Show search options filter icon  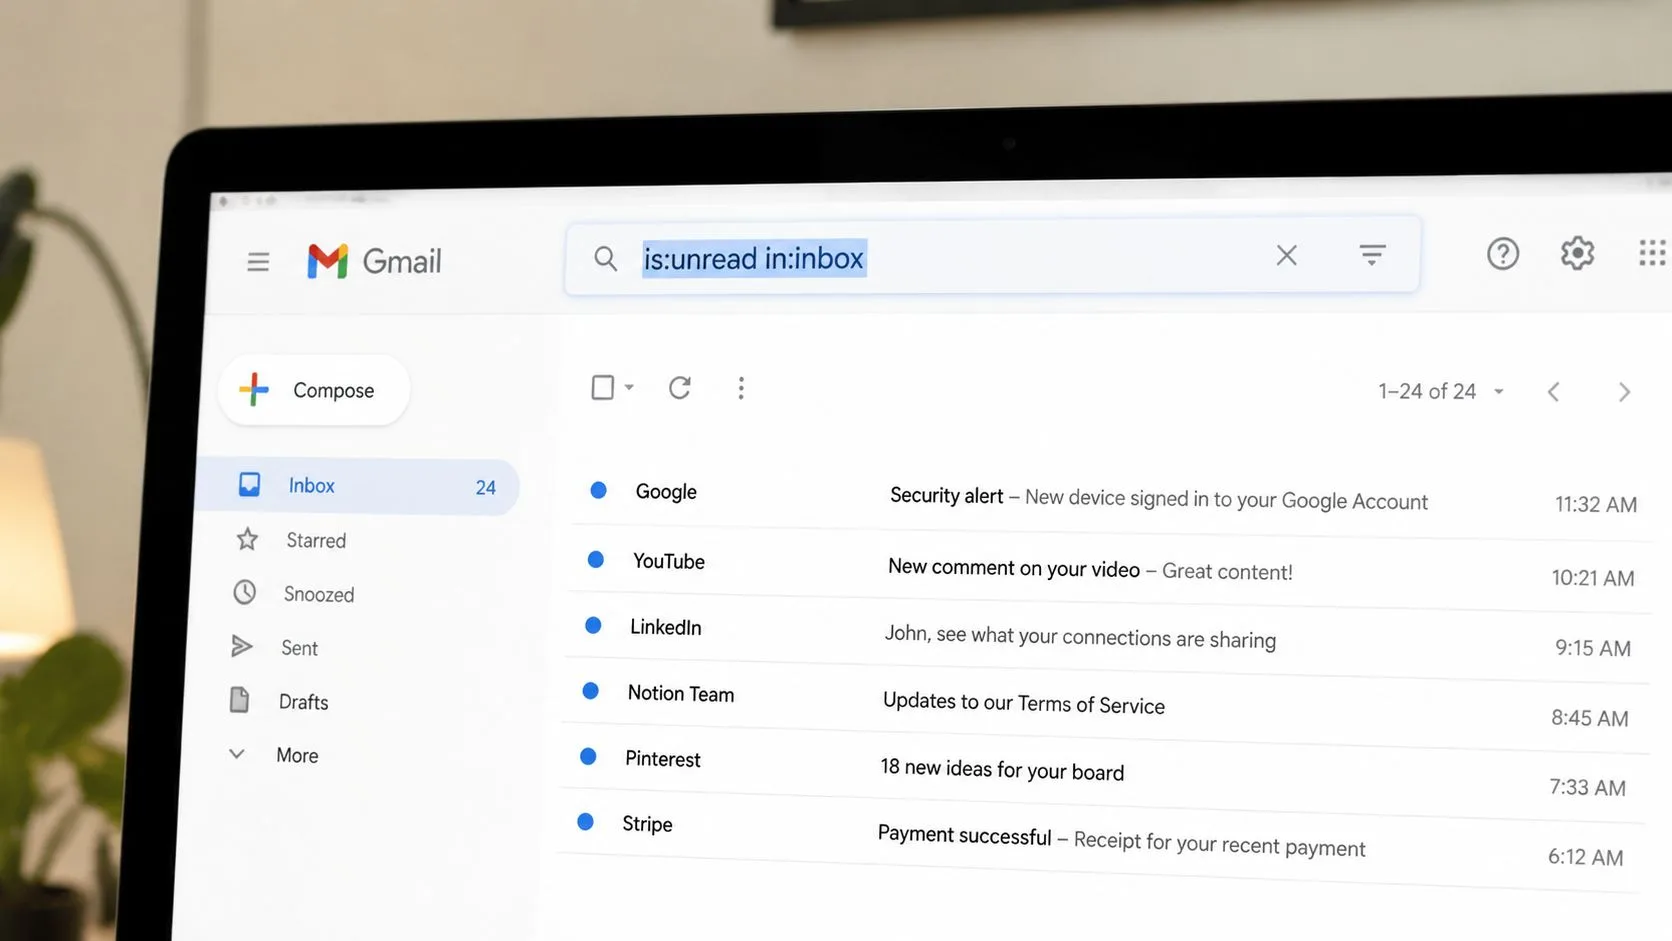click(x=1372, y=255)
